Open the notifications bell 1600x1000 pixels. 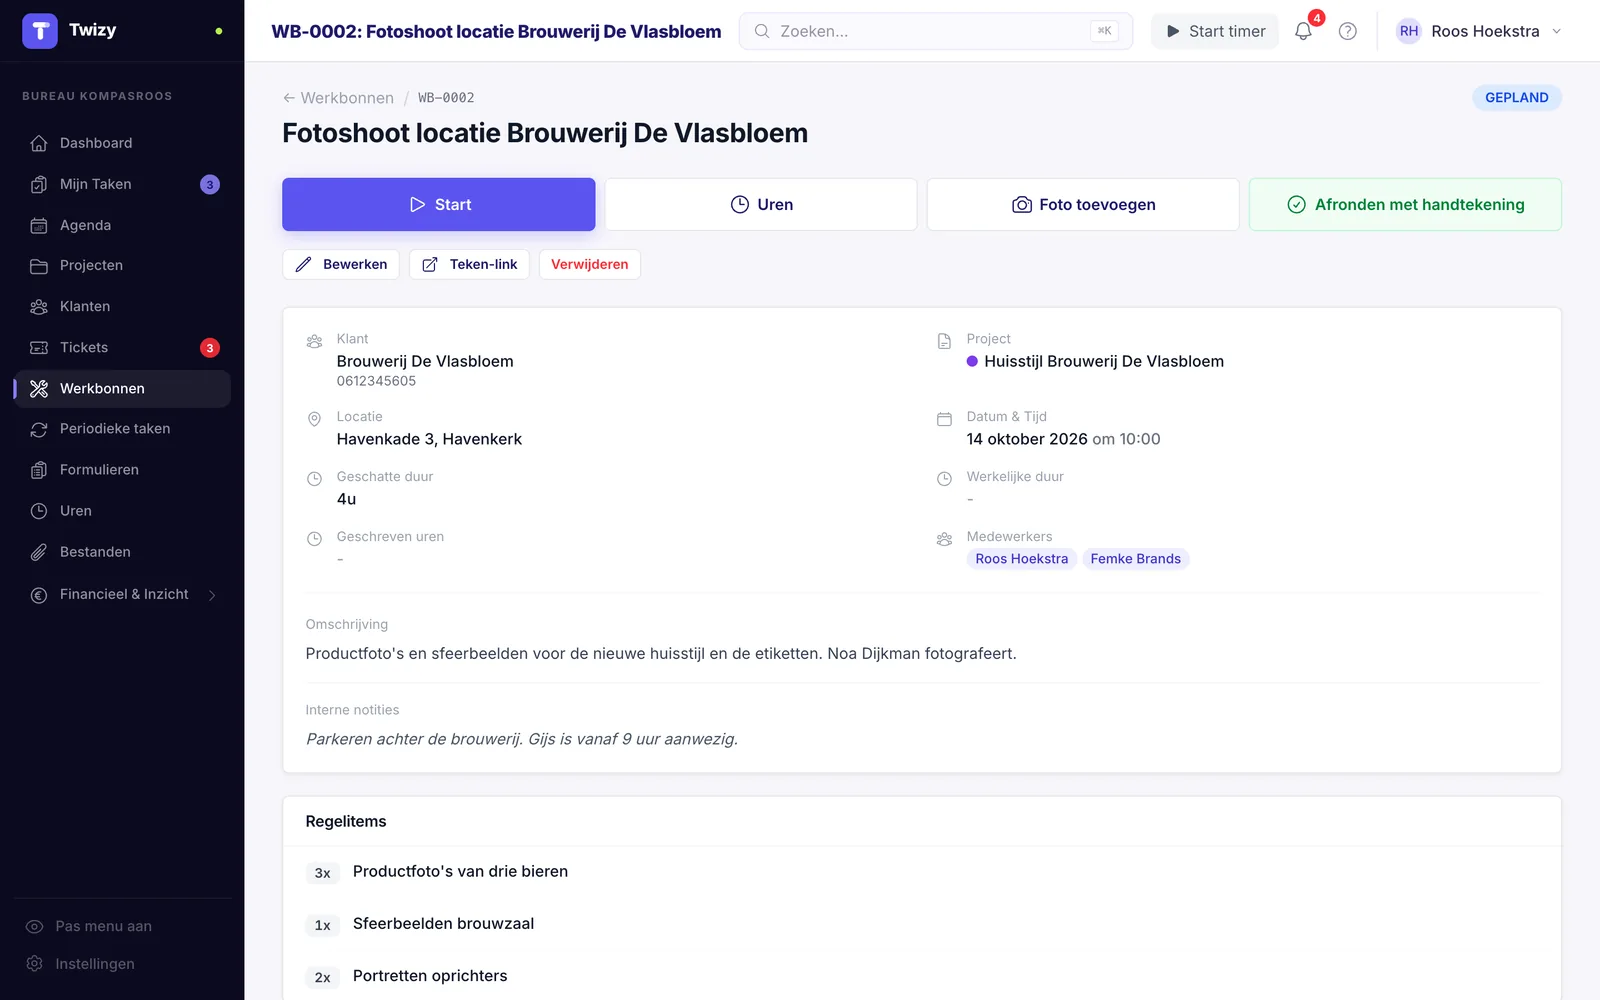[x=1303, y=31]
